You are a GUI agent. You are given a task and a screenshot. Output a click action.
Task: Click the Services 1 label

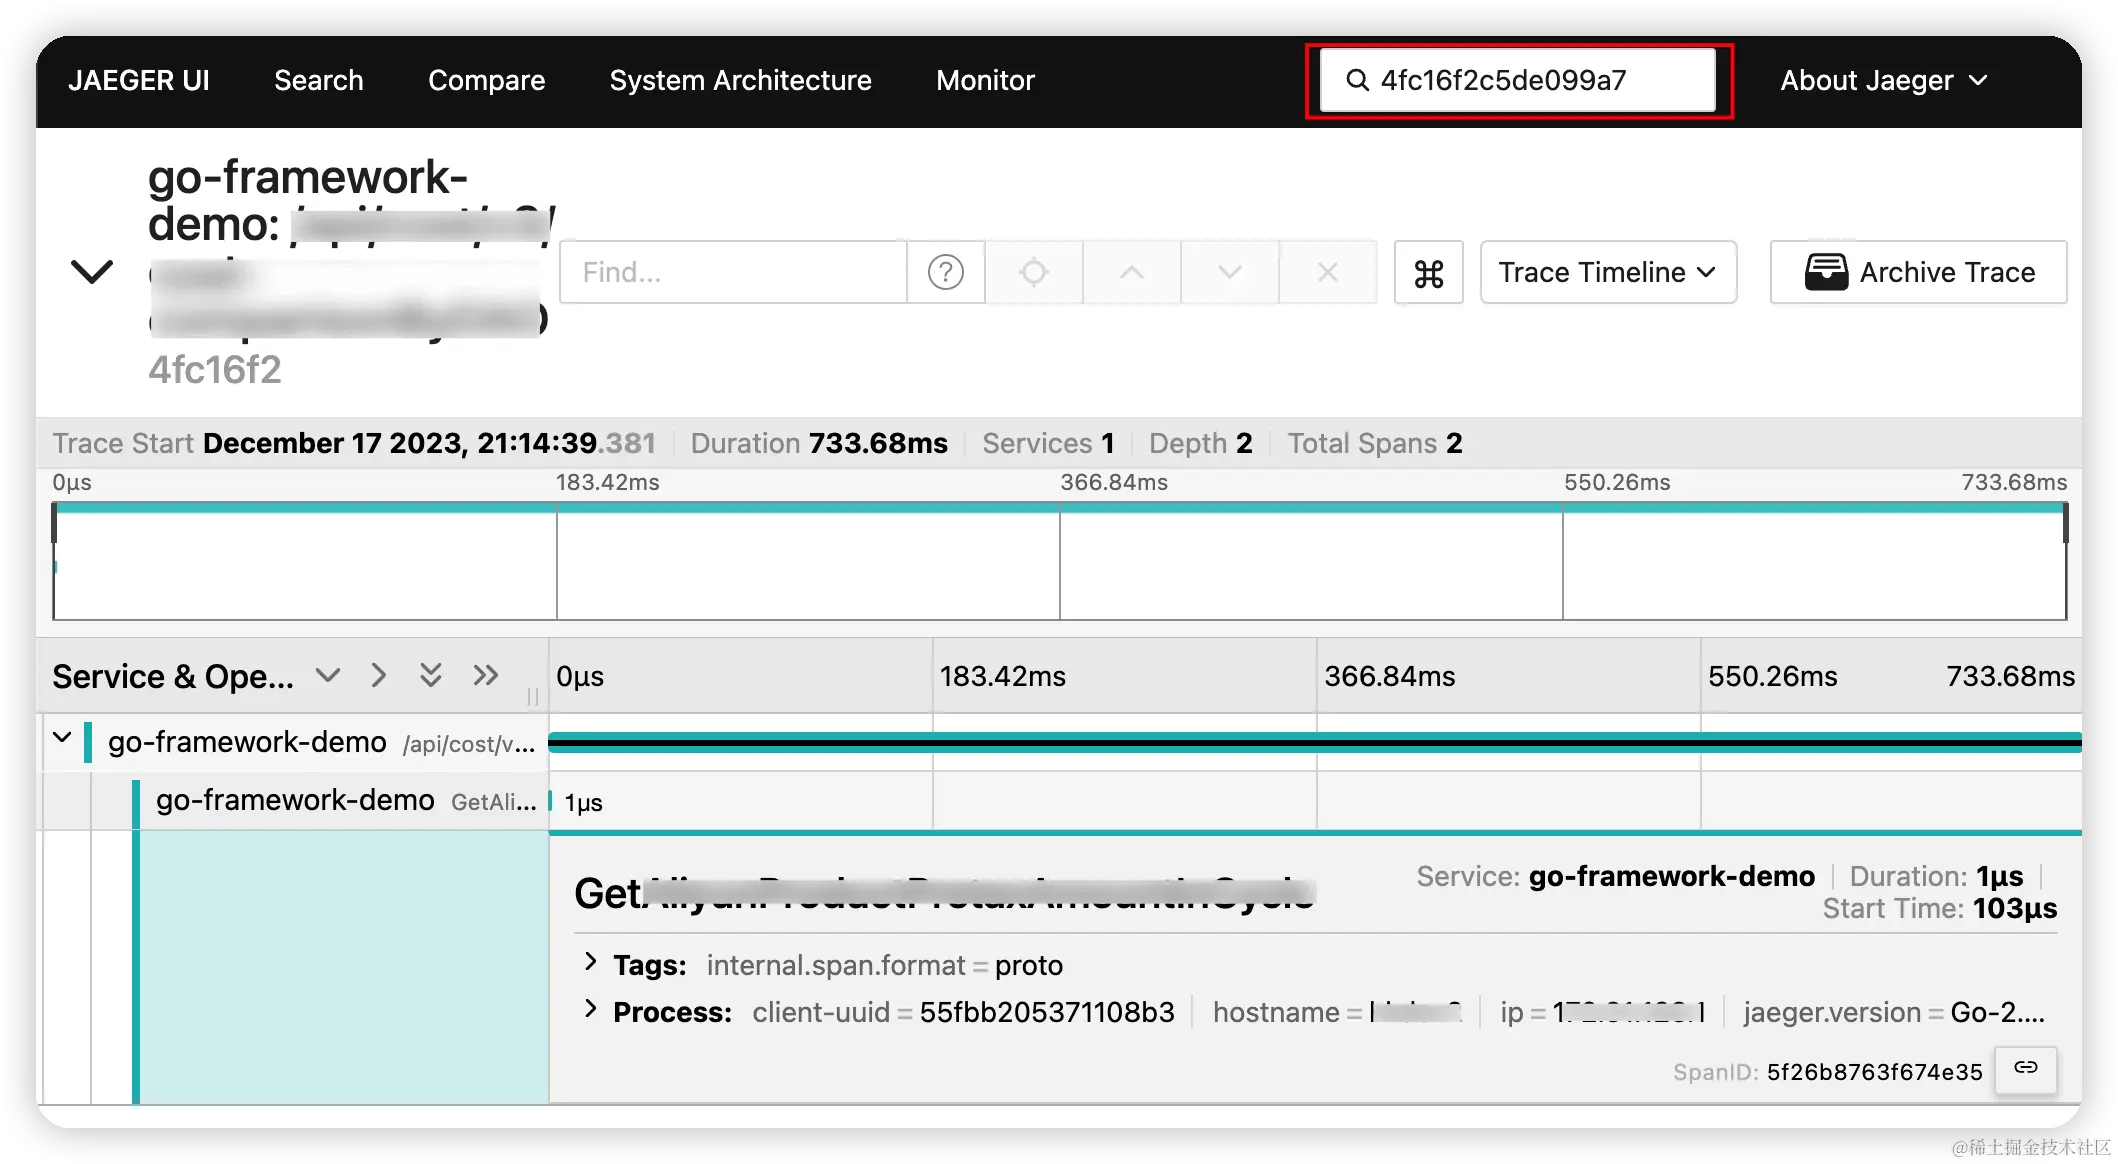pyautogui.click(x=1048, y=443)
